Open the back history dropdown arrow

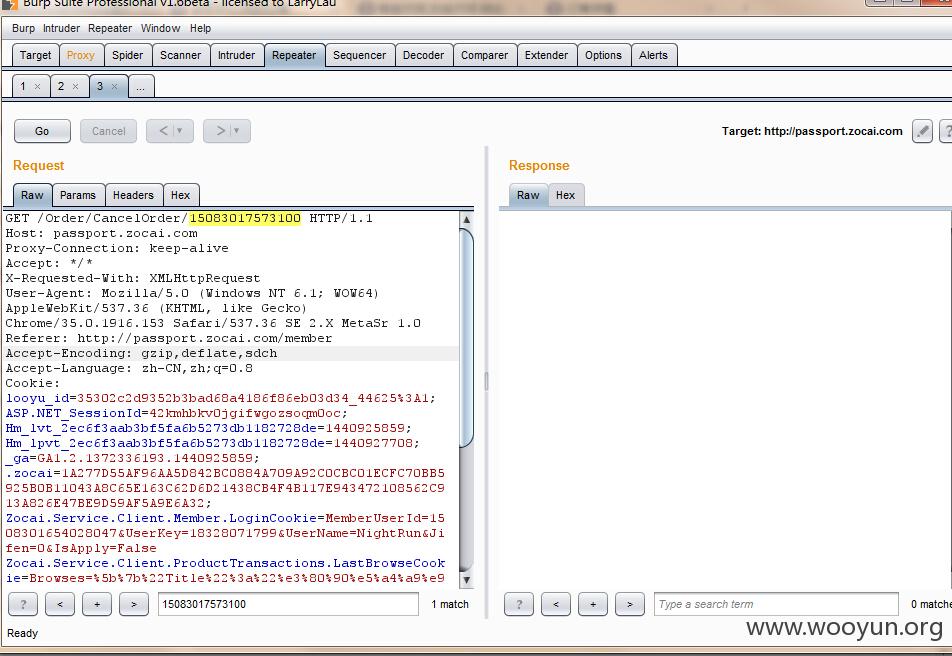[x=180, y=131]
